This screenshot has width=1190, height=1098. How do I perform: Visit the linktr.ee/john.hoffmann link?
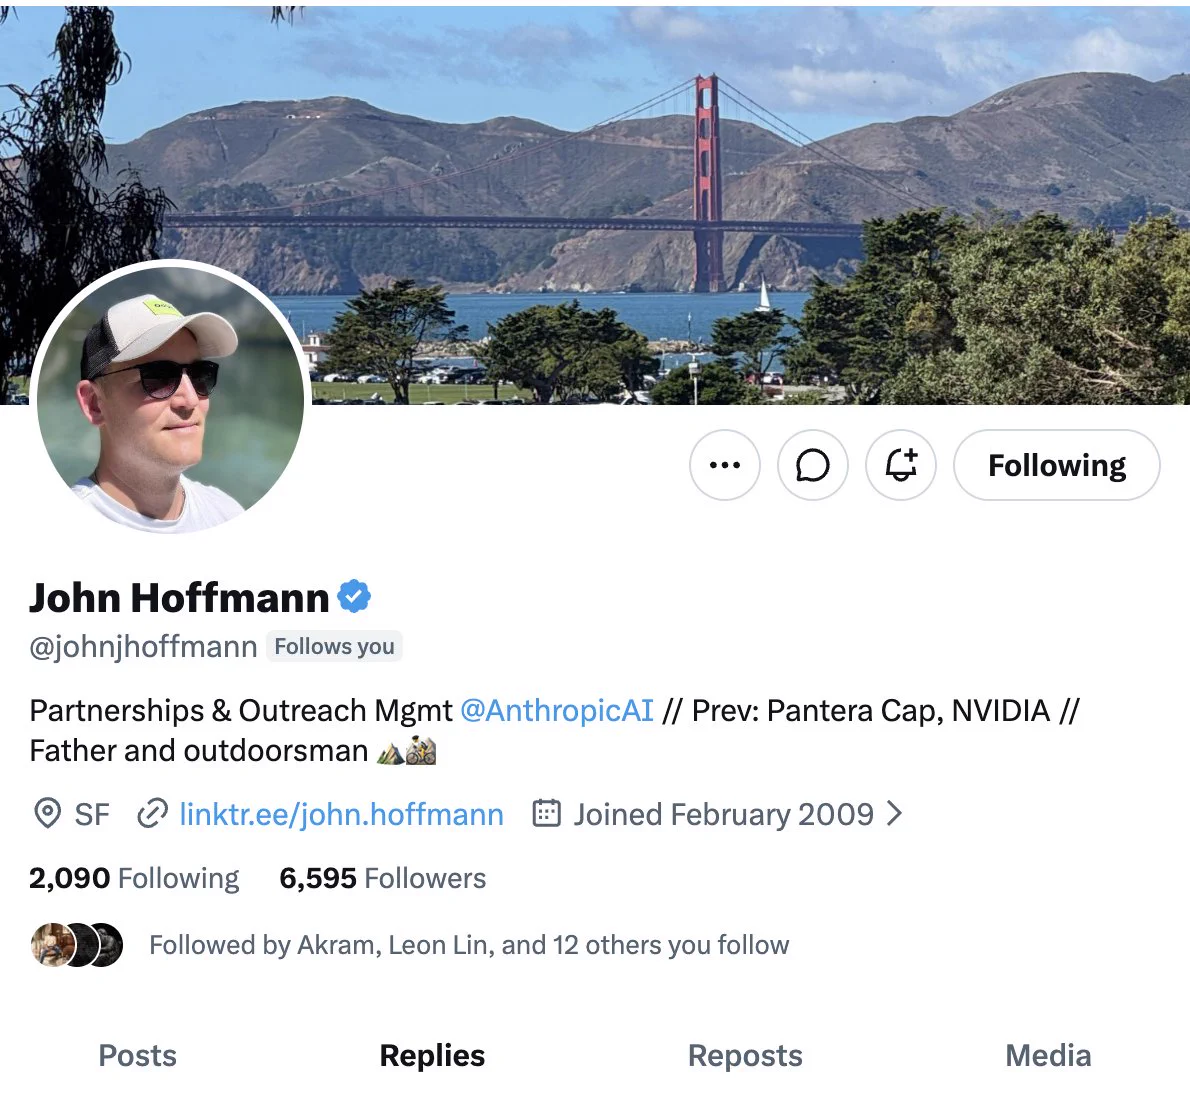(x=342, y=814)
